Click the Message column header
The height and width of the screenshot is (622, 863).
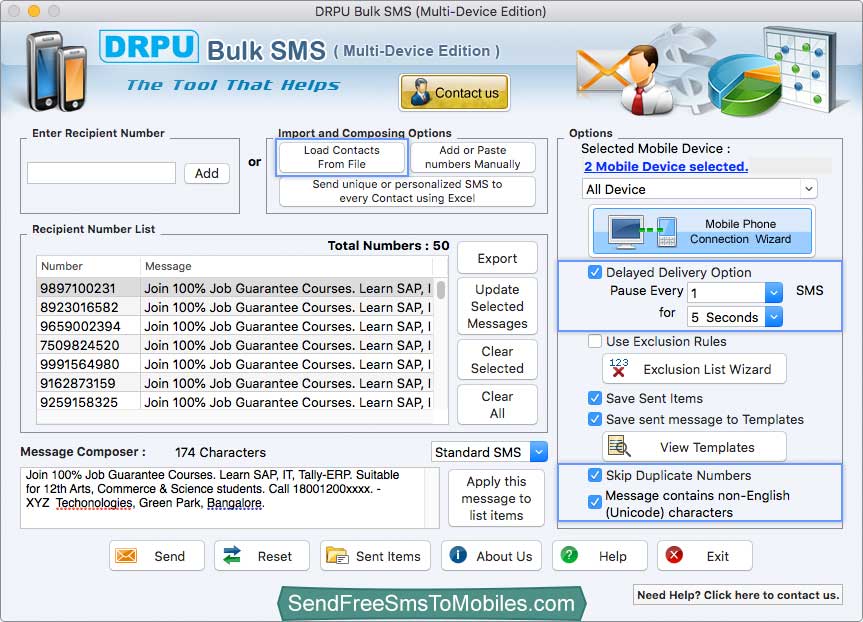tap(286, 266)
